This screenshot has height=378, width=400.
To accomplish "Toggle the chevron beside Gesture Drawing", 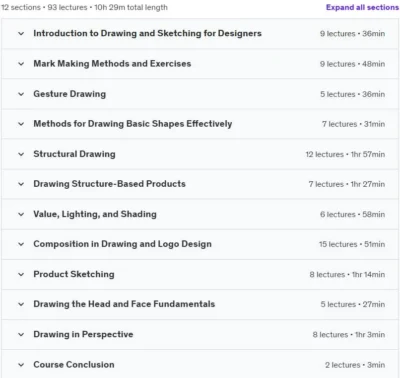I will pyautogui.click(x=21, y=94).
